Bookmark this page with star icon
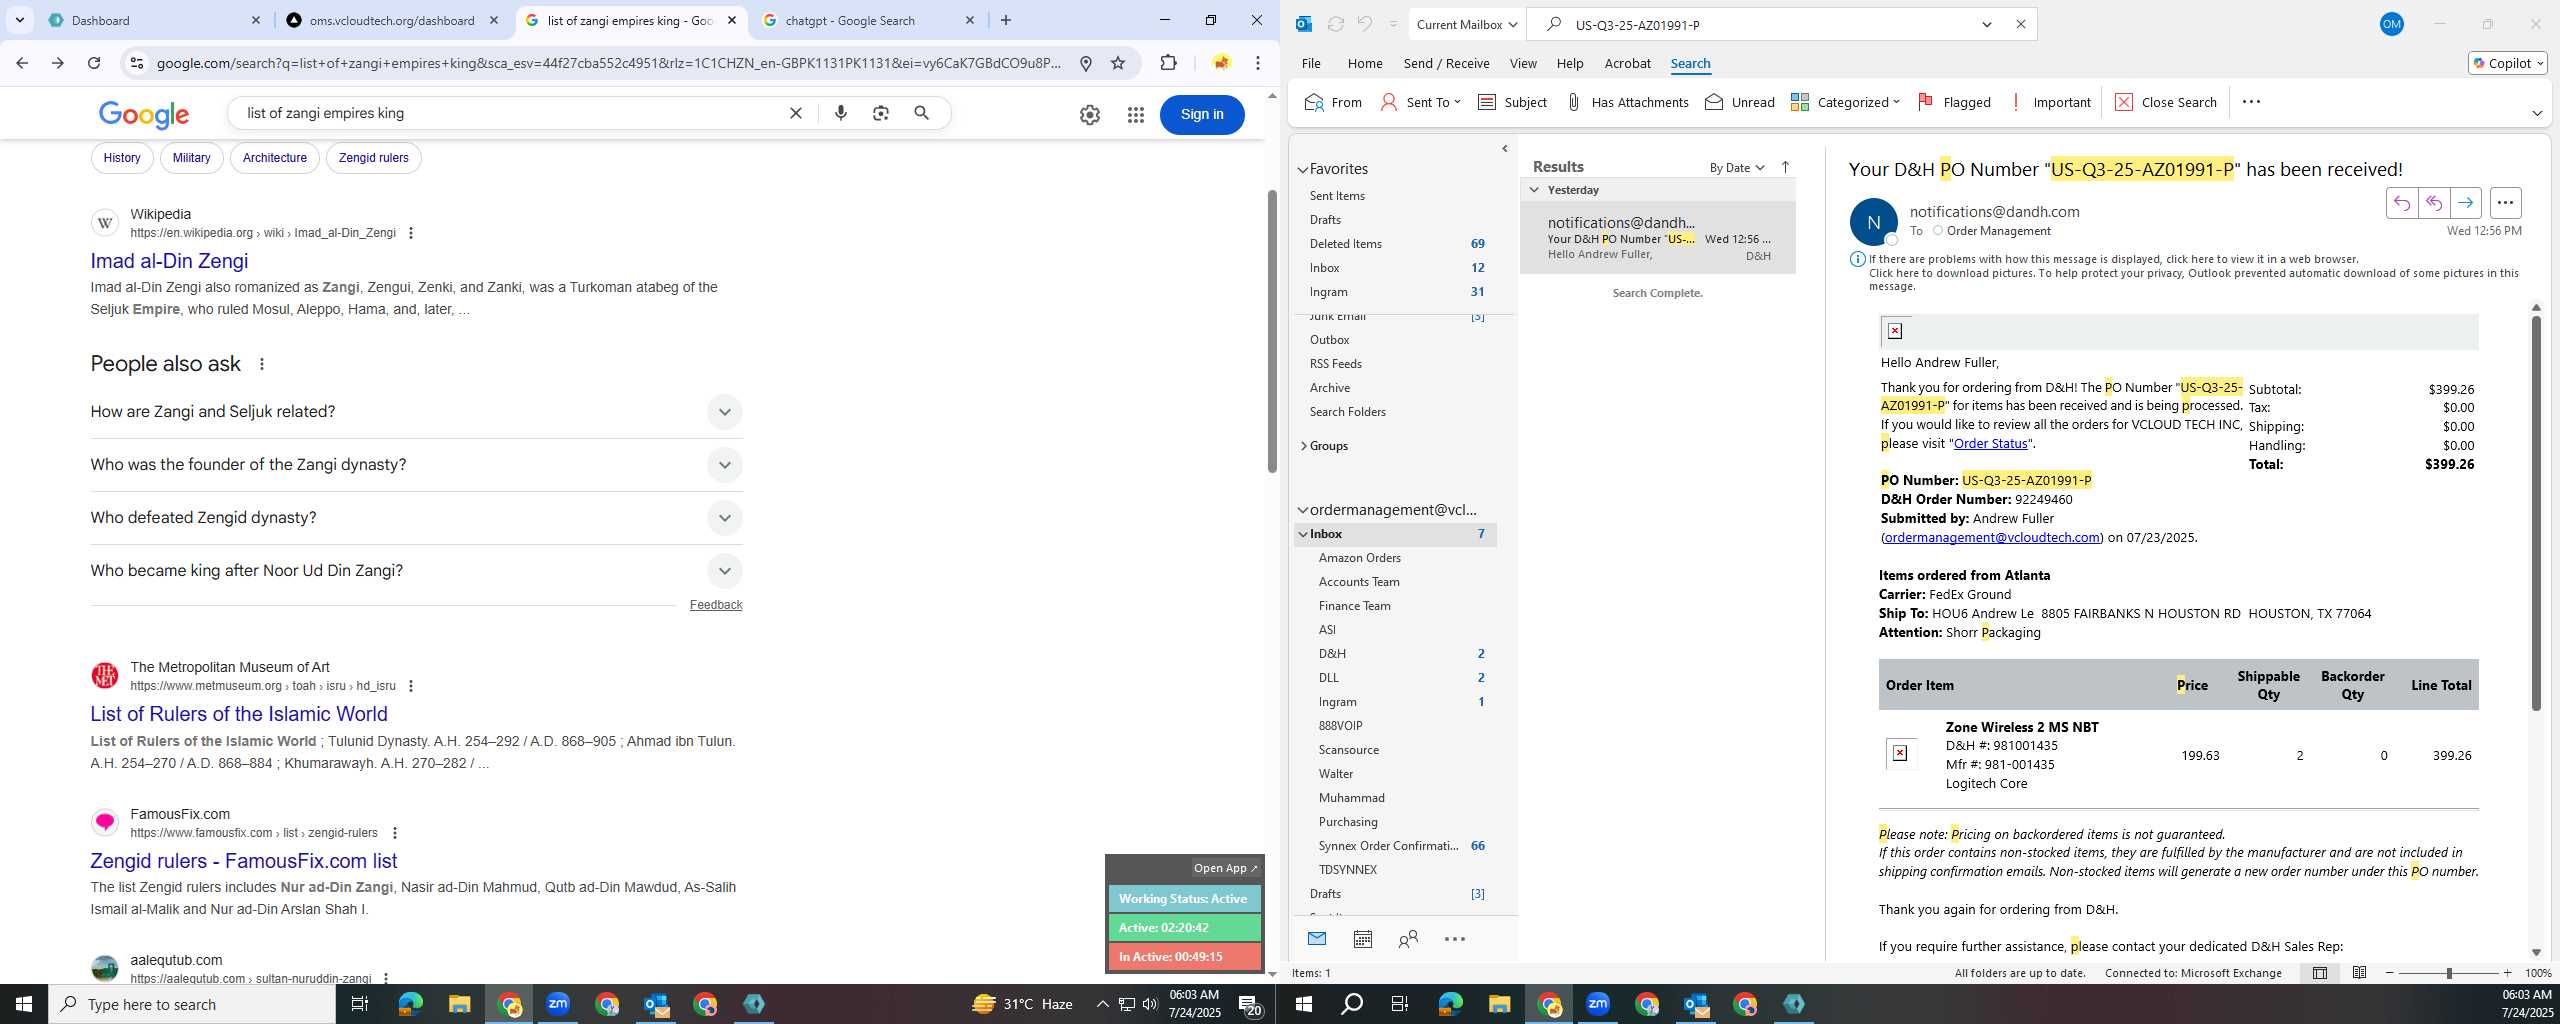 [1118, 63]
